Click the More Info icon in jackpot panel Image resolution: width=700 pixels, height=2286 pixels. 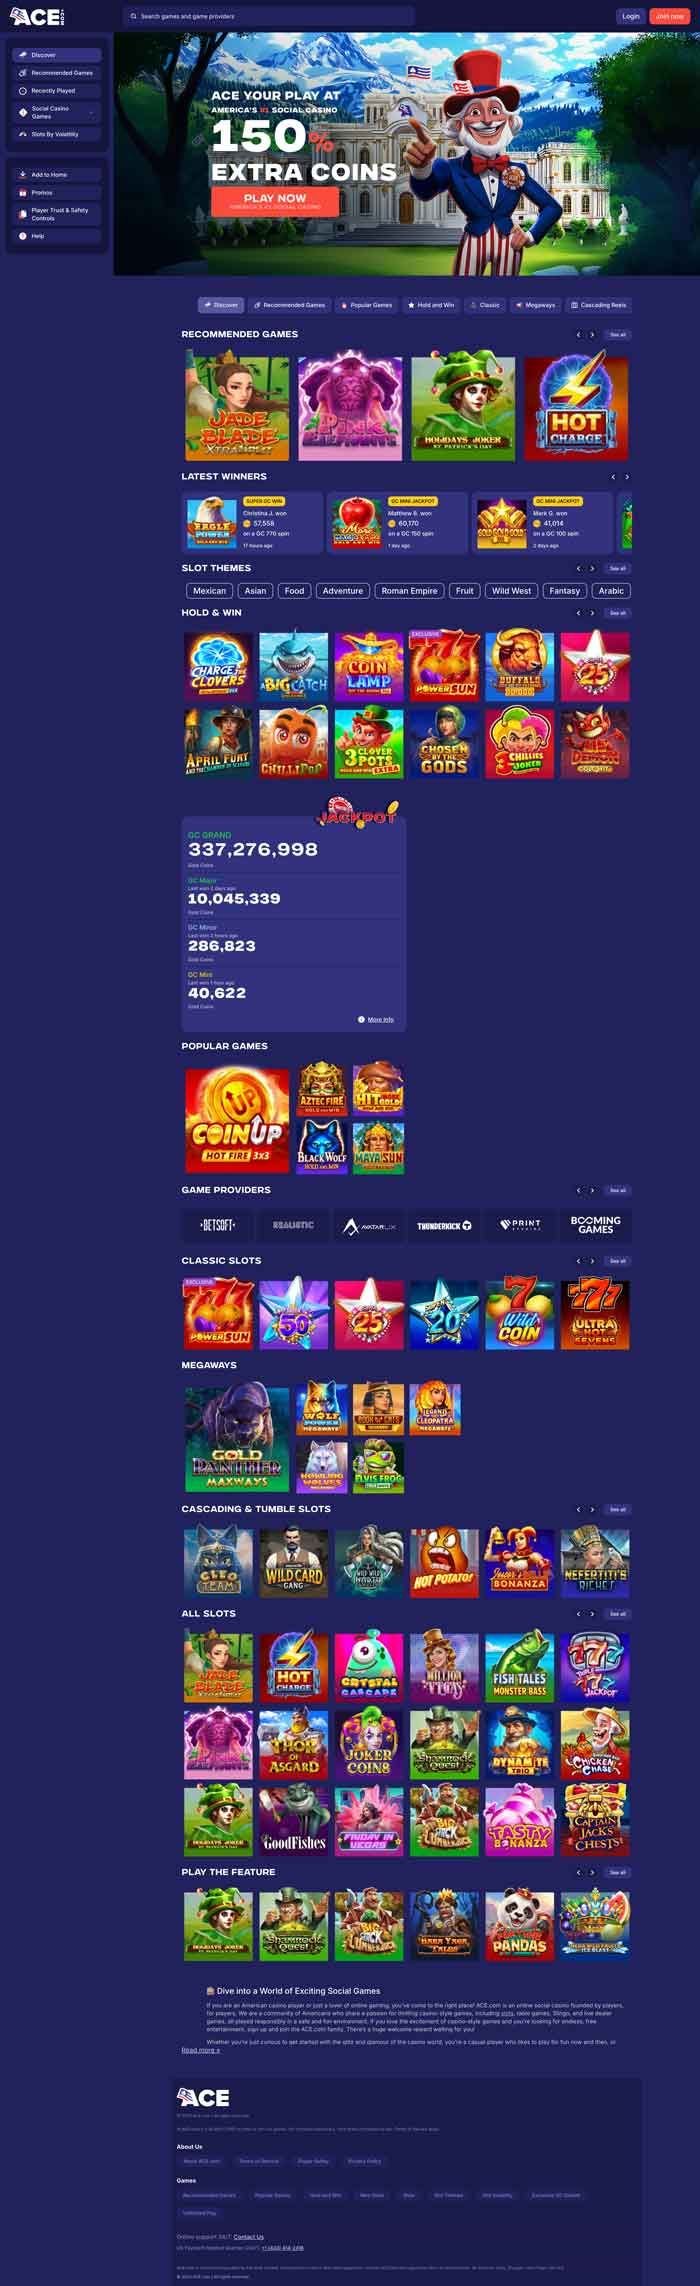tap(361, 1019)
